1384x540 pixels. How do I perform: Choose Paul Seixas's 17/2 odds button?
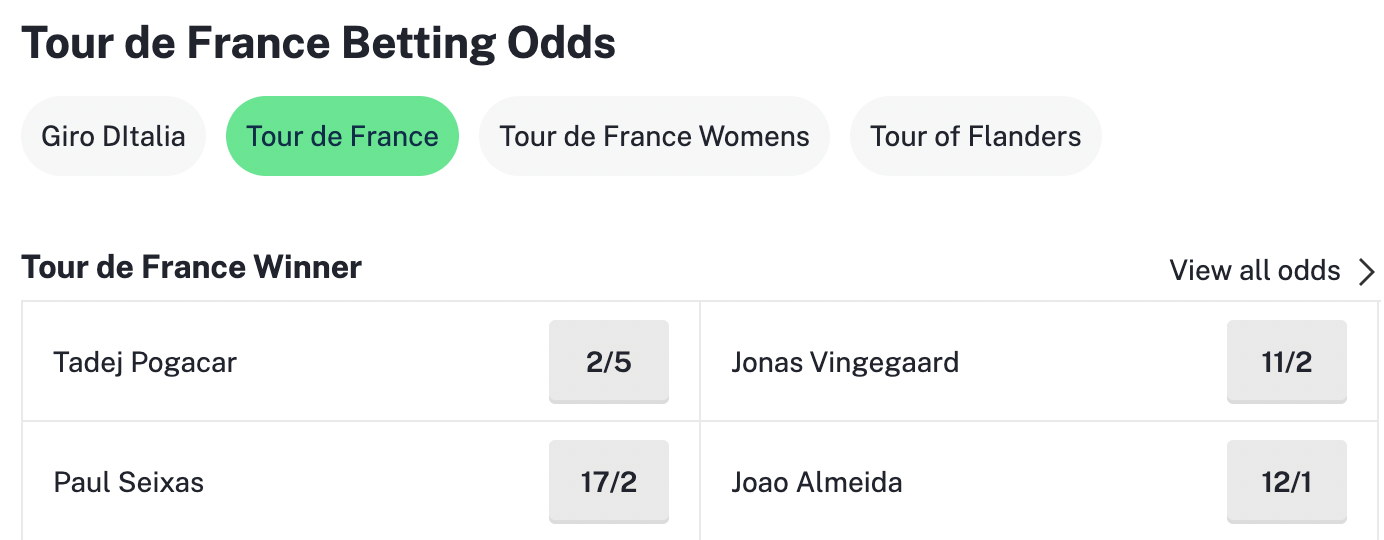point(608,482)
